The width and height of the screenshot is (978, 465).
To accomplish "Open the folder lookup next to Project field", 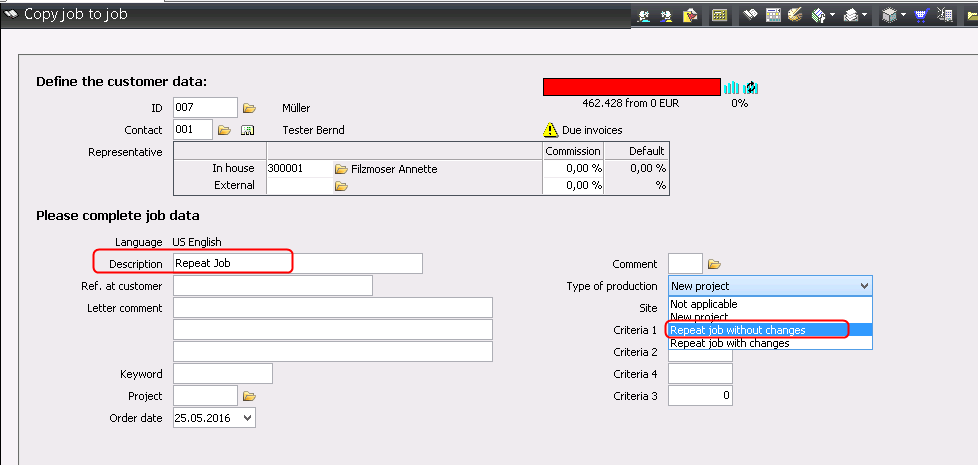I will [250, 396].
